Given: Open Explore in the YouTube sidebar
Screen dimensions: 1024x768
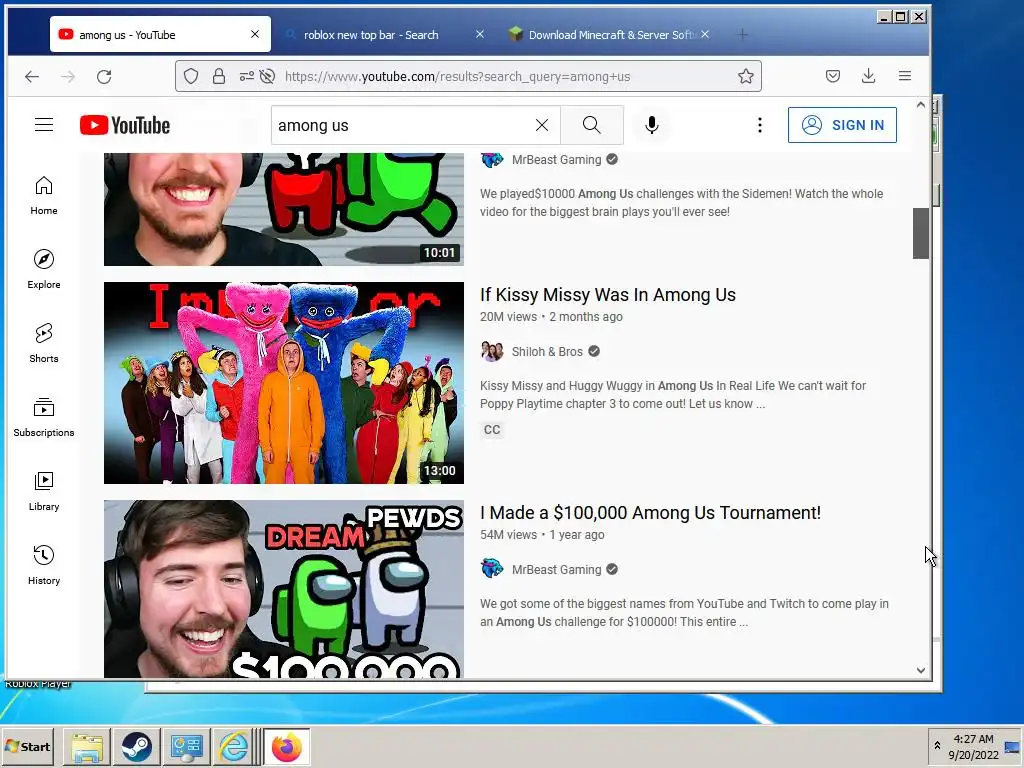Looking at the screenshot, I should 44,269.
